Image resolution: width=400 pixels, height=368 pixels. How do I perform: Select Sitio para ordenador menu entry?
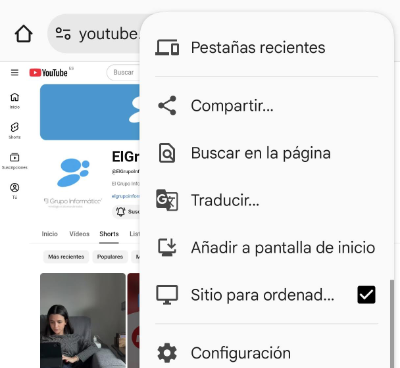[267, 295]
